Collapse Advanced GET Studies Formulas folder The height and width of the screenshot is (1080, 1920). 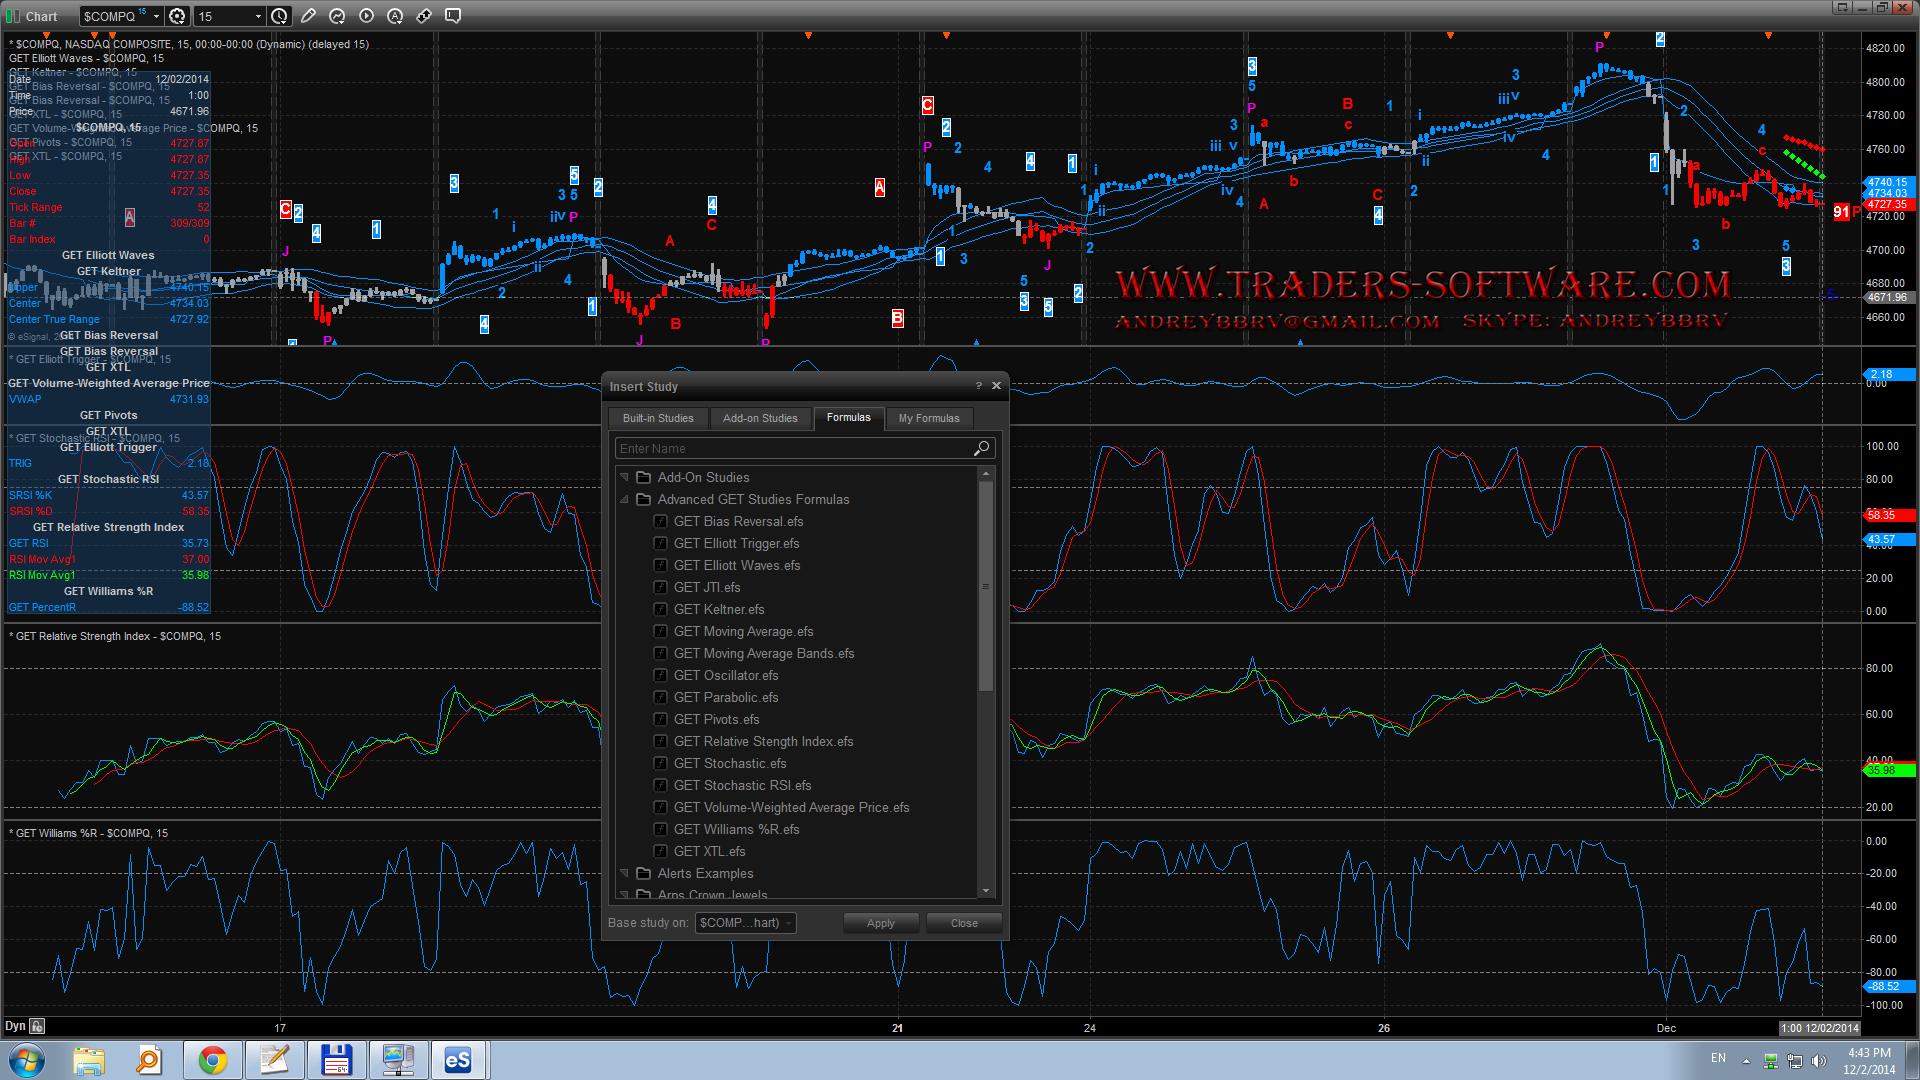pyautogui.click(x=625, y=499)
